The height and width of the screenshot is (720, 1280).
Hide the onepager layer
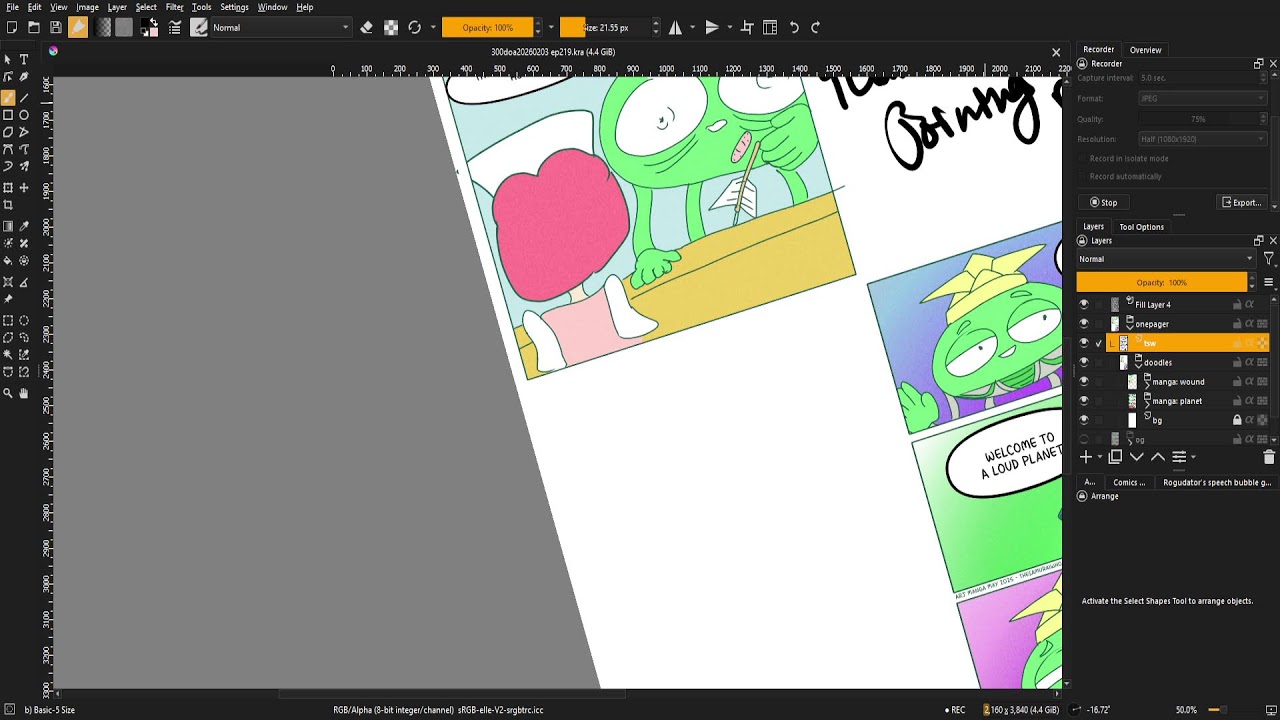[x=1084, y=324]
